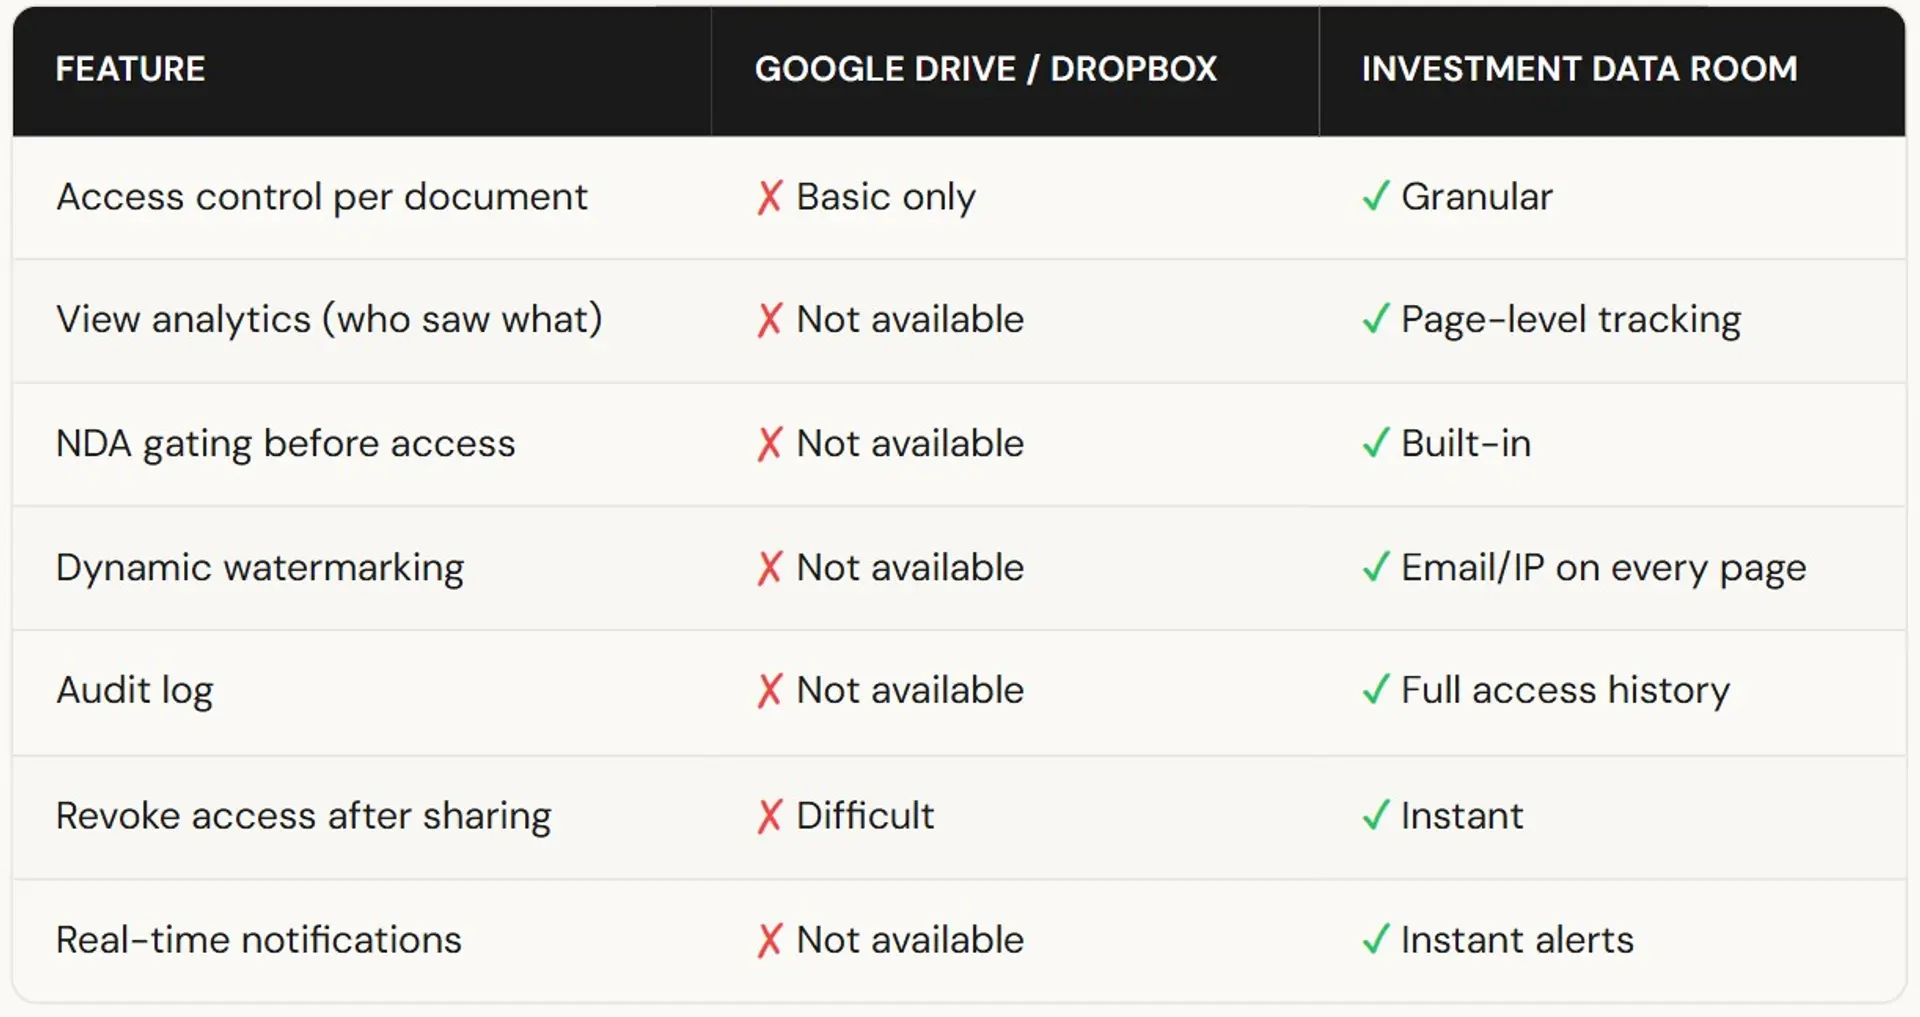Image resolution: width=1920 pixels, height=1017 pixels.
Task: Click the green checkmark beside Built-in
Action: pos(1376,442)
